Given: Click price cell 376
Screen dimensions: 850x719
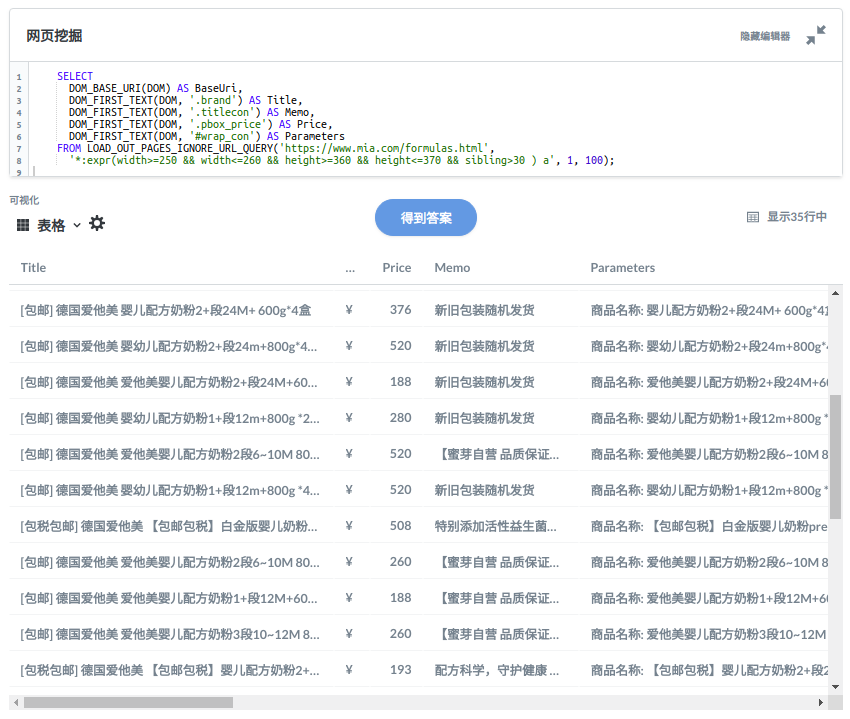Looking at the screenshot, I should (x=400, y=310).
